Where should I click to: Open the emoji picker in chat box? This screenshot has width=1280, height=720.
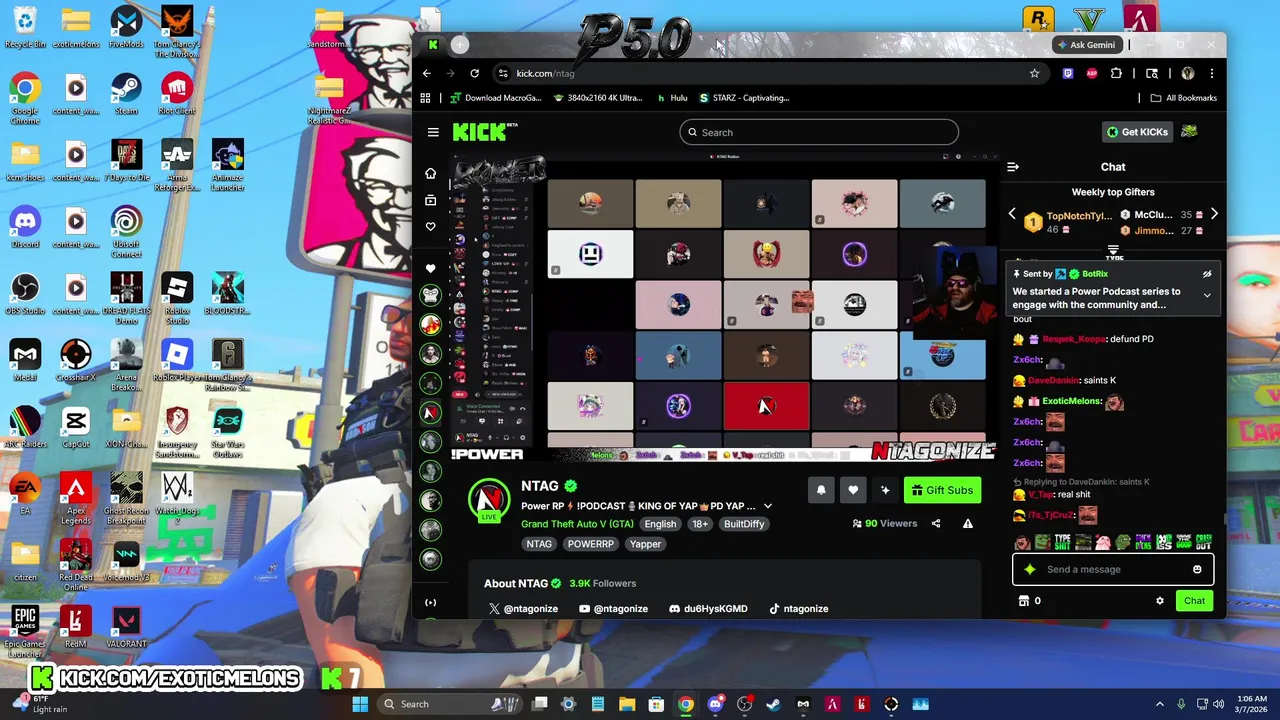click(1197, 569)
